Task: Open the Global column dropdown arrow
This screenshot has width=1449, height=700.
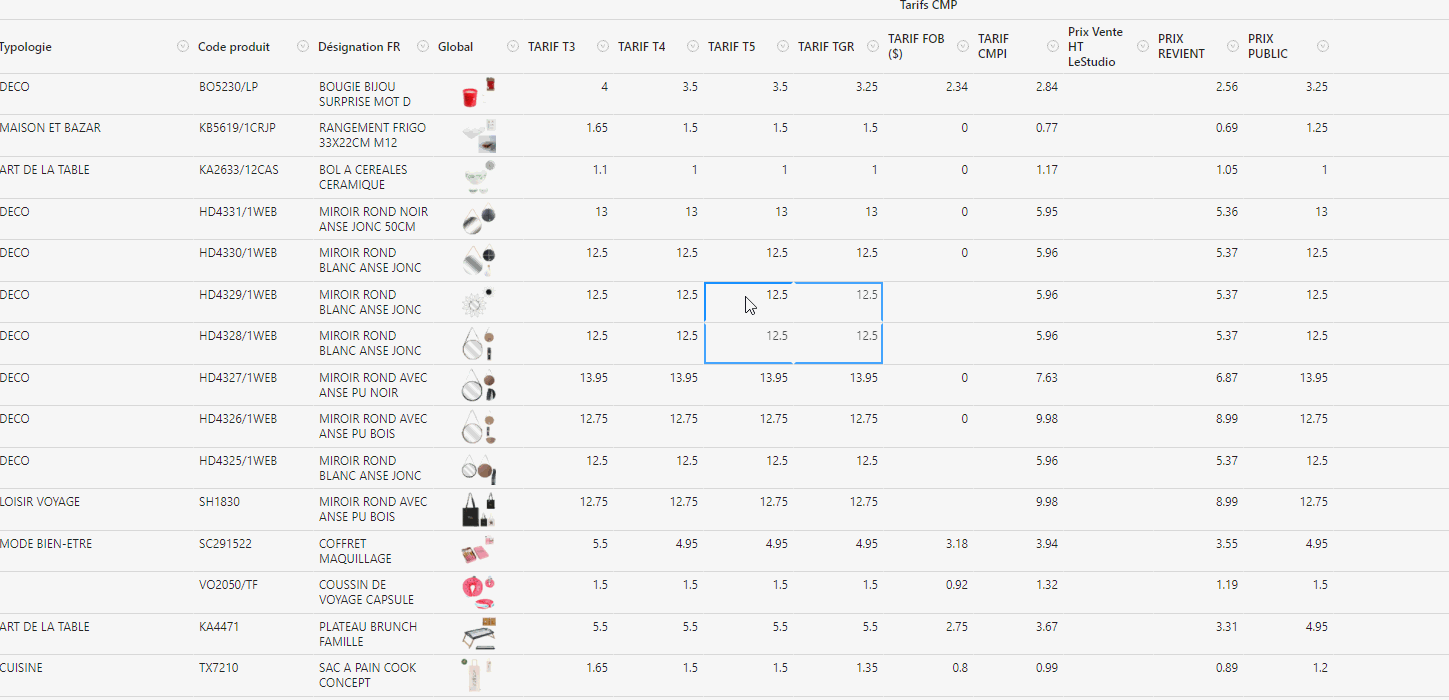Action: tap(512, 46)
